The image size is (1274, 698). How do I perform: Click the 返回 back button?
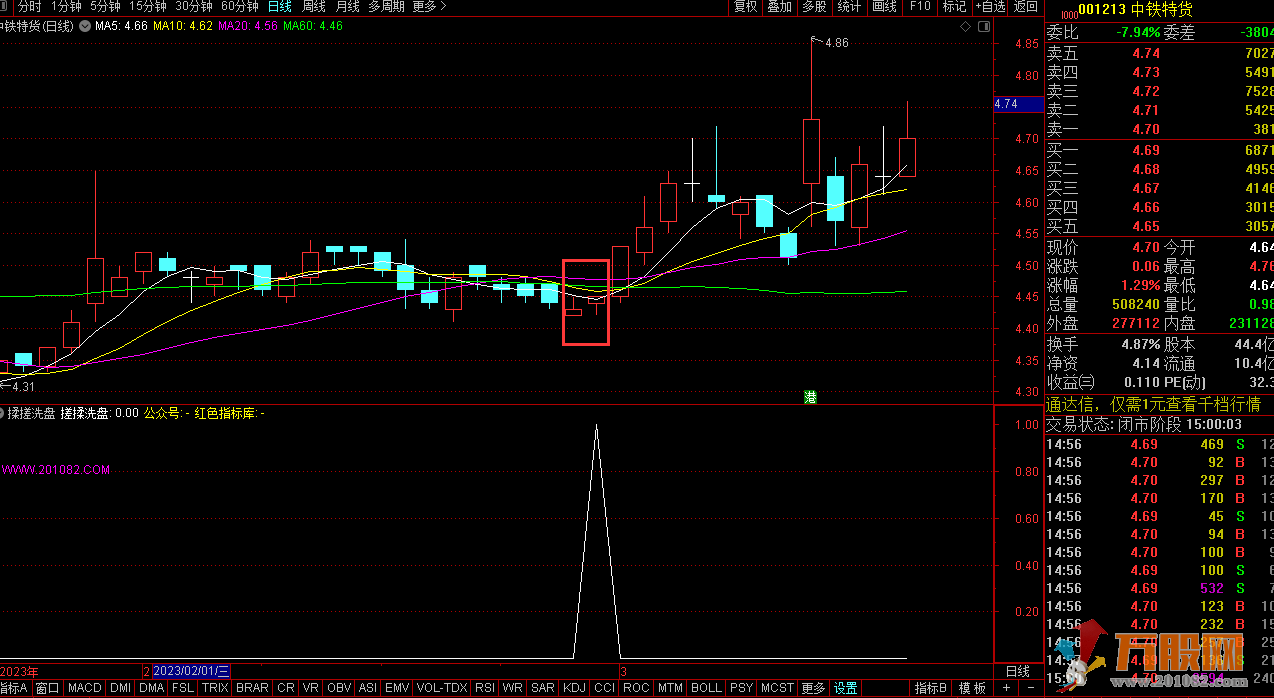tap(1025, 6)
